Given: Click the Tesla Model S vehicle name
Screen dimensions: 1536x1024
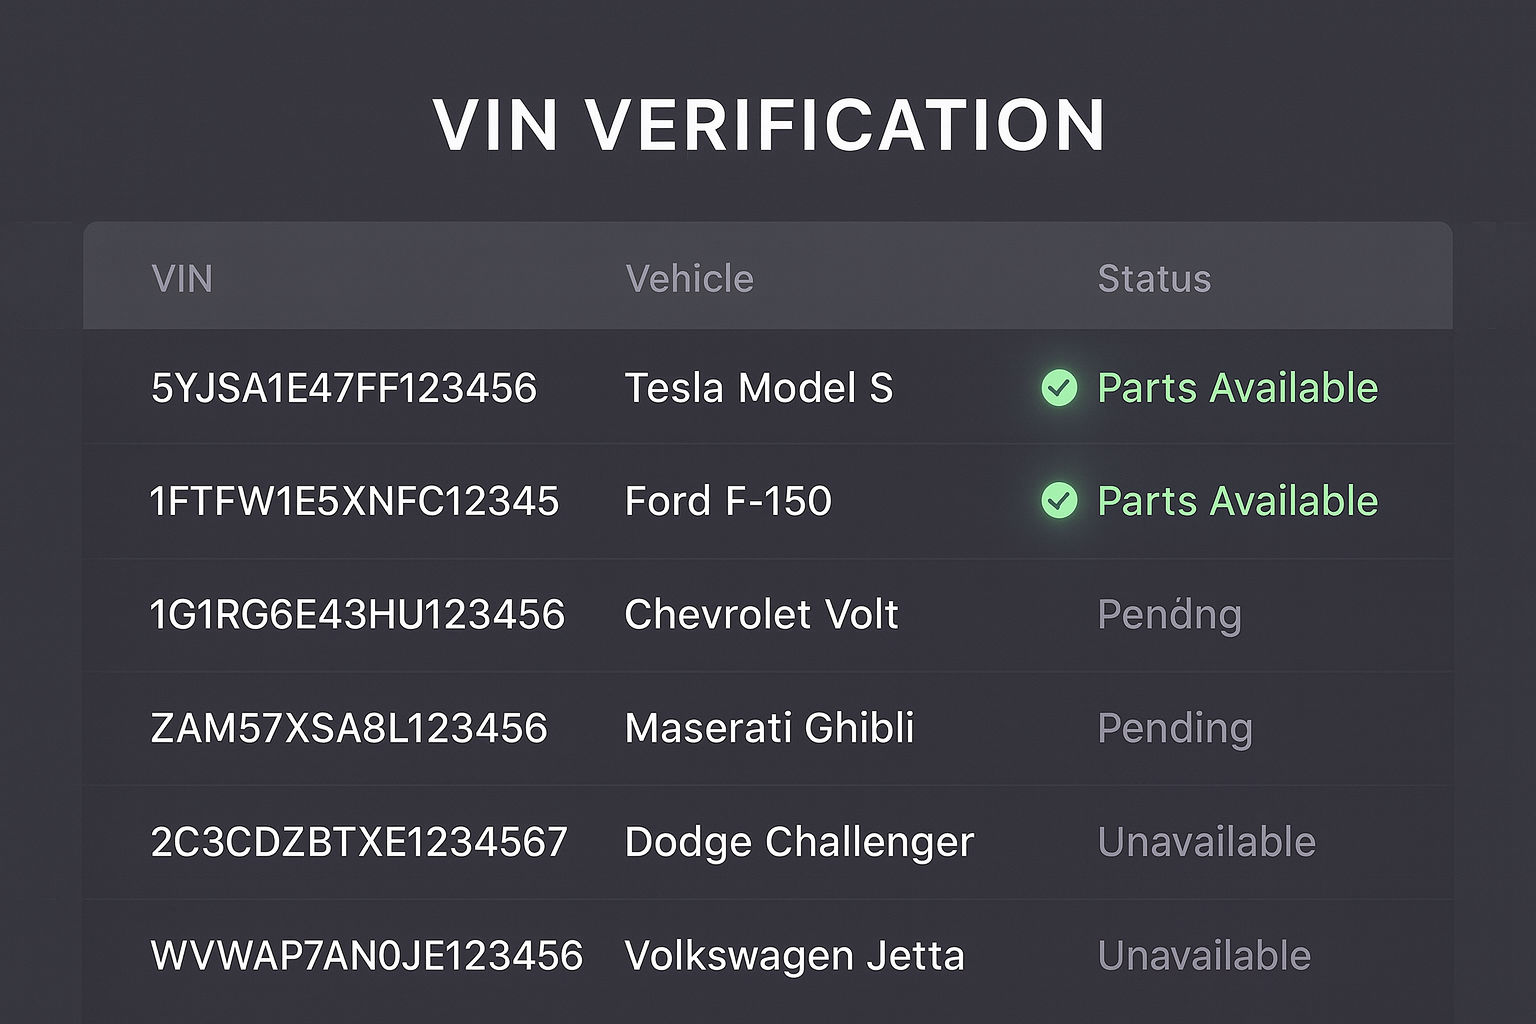Looking at the screenshot, I should tap(758, 388).
